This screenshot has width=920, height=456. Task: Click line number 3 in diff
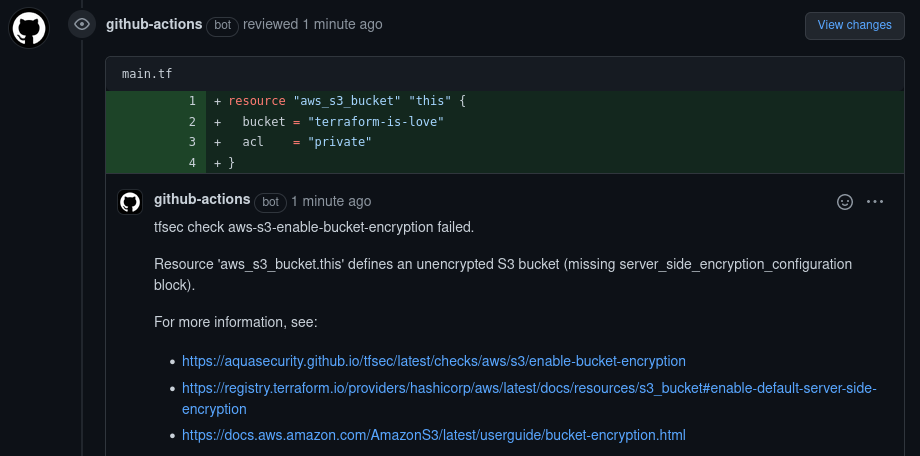coord(191,142)
